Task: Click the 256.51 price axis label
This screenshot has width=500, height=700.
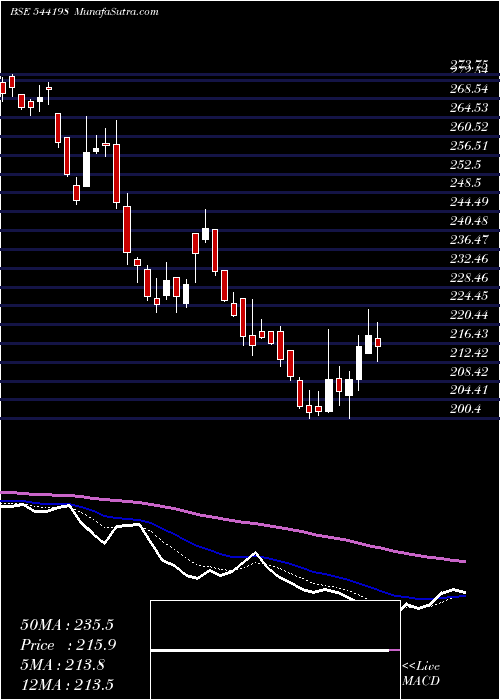Action: [x=471, y=146]
